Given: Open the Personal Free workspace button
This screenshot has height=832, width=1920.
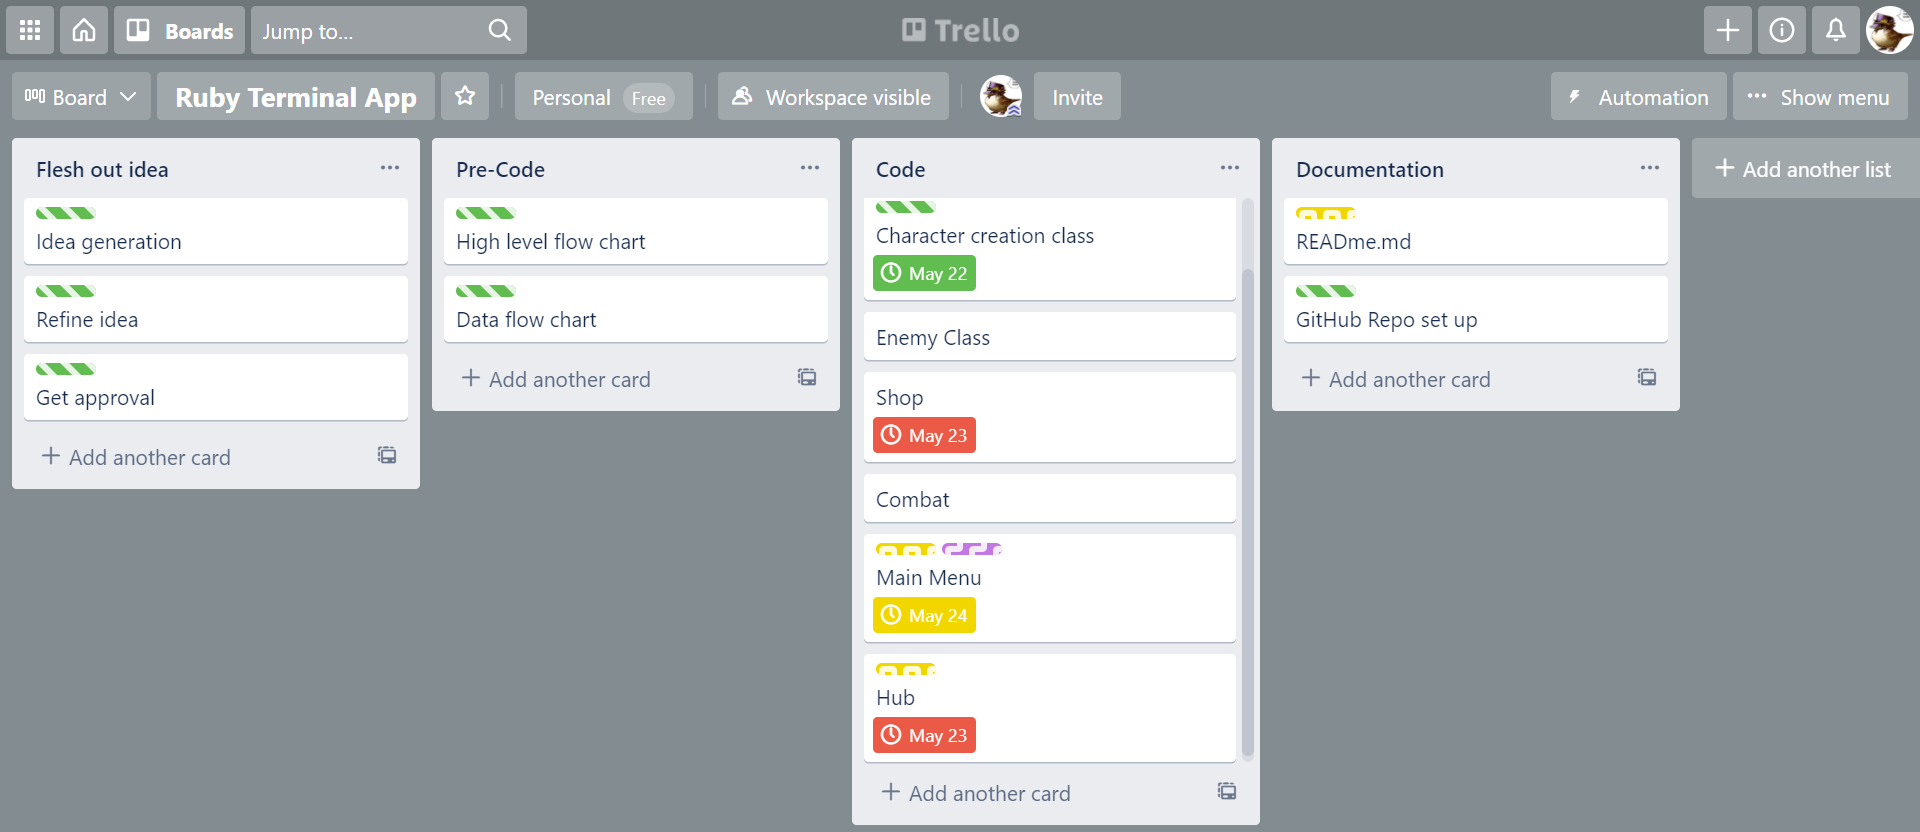Looking at the screenshot, I should click(x=604, y=97).
